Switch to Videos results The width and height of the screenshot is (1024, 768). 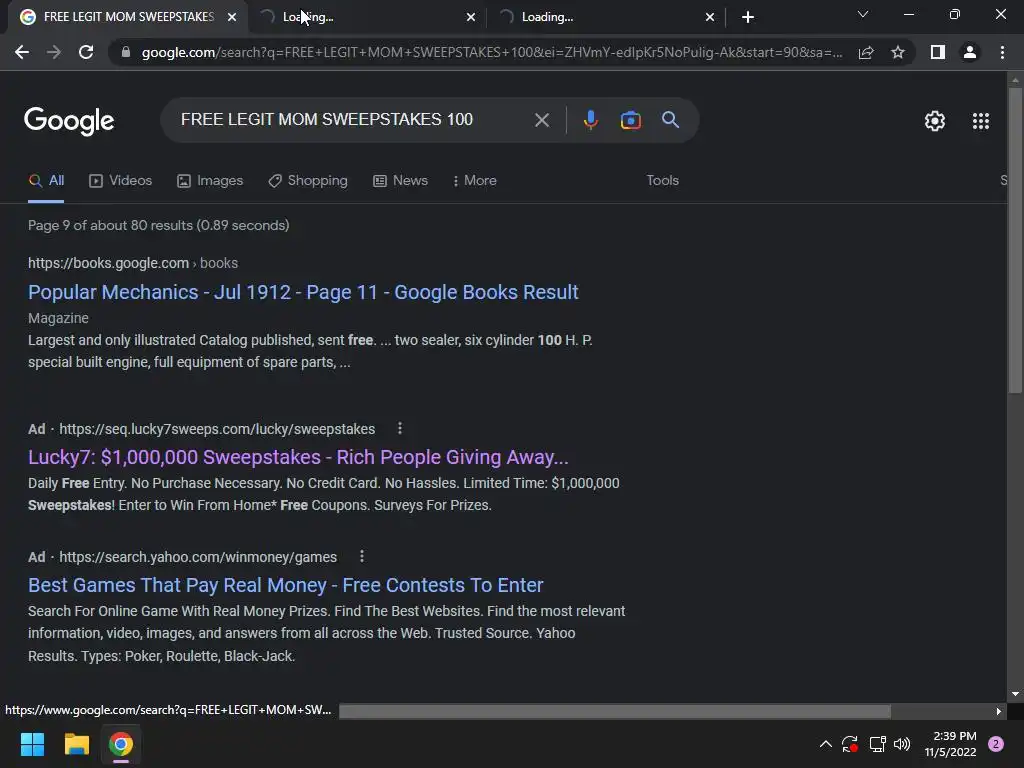(120, 180)
